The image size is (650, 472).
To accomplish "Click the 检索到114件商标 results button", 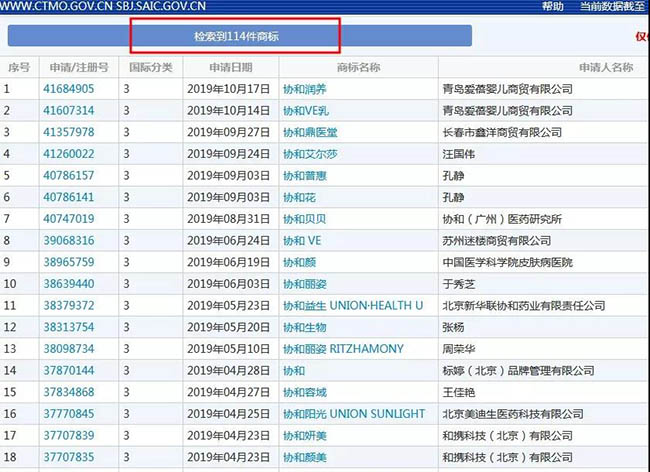I will tap(236, 36).
